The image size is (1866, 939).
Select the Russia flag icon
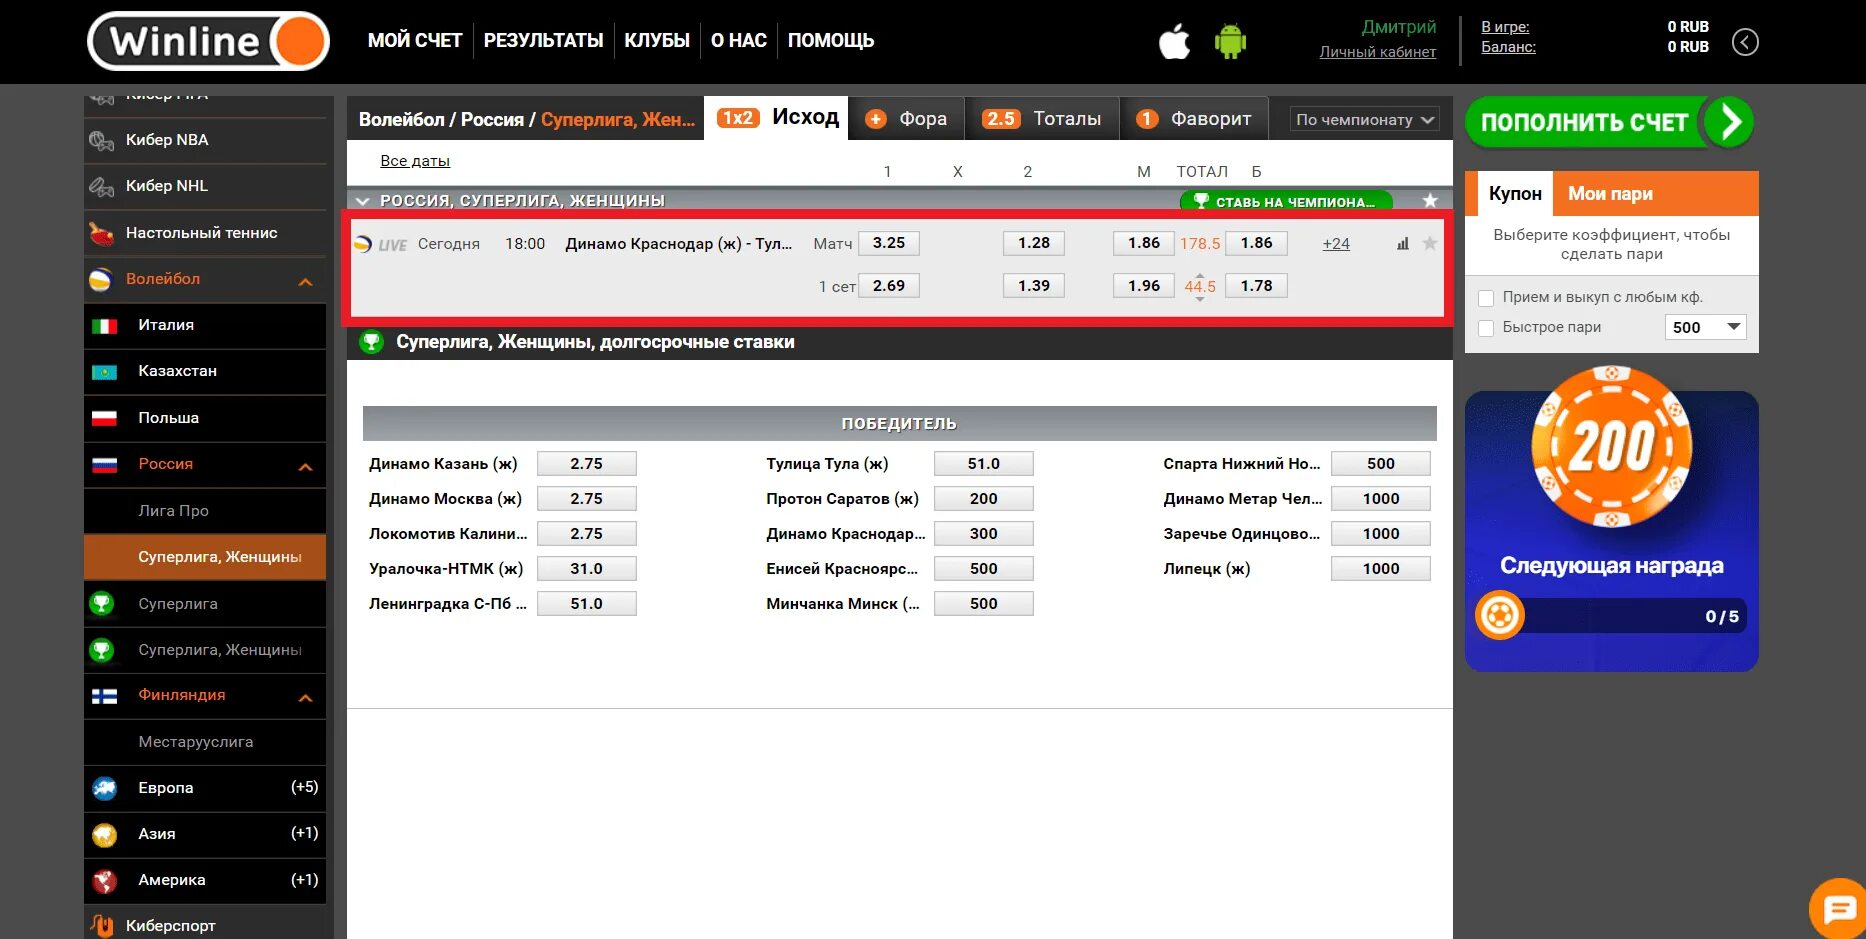[x=104, y=465]
